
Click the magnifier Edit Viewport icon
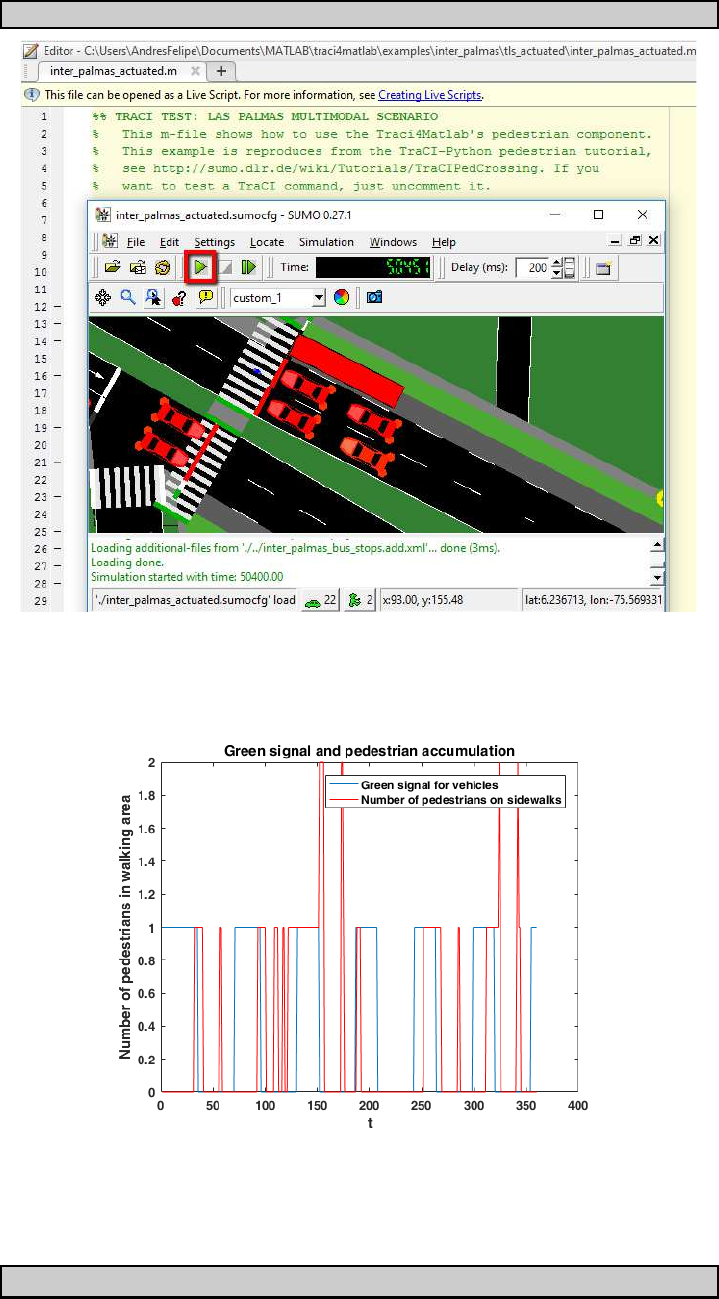[x=127, y=297]
